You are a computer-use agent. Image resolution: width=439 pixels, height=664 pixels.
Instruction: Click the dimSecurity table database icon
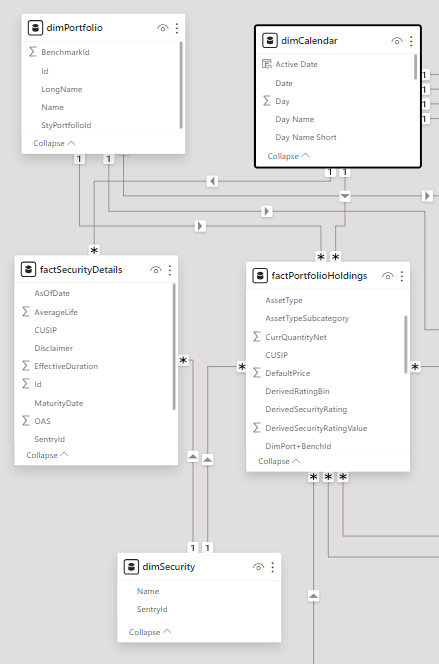click(131, 567)
